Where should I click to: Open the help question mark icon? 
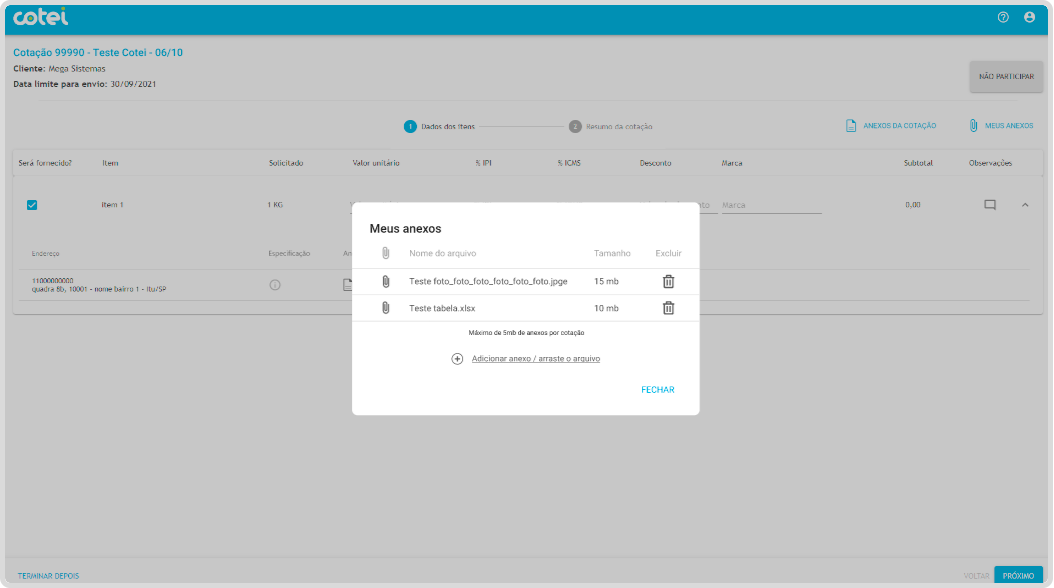coord(1003,18)
